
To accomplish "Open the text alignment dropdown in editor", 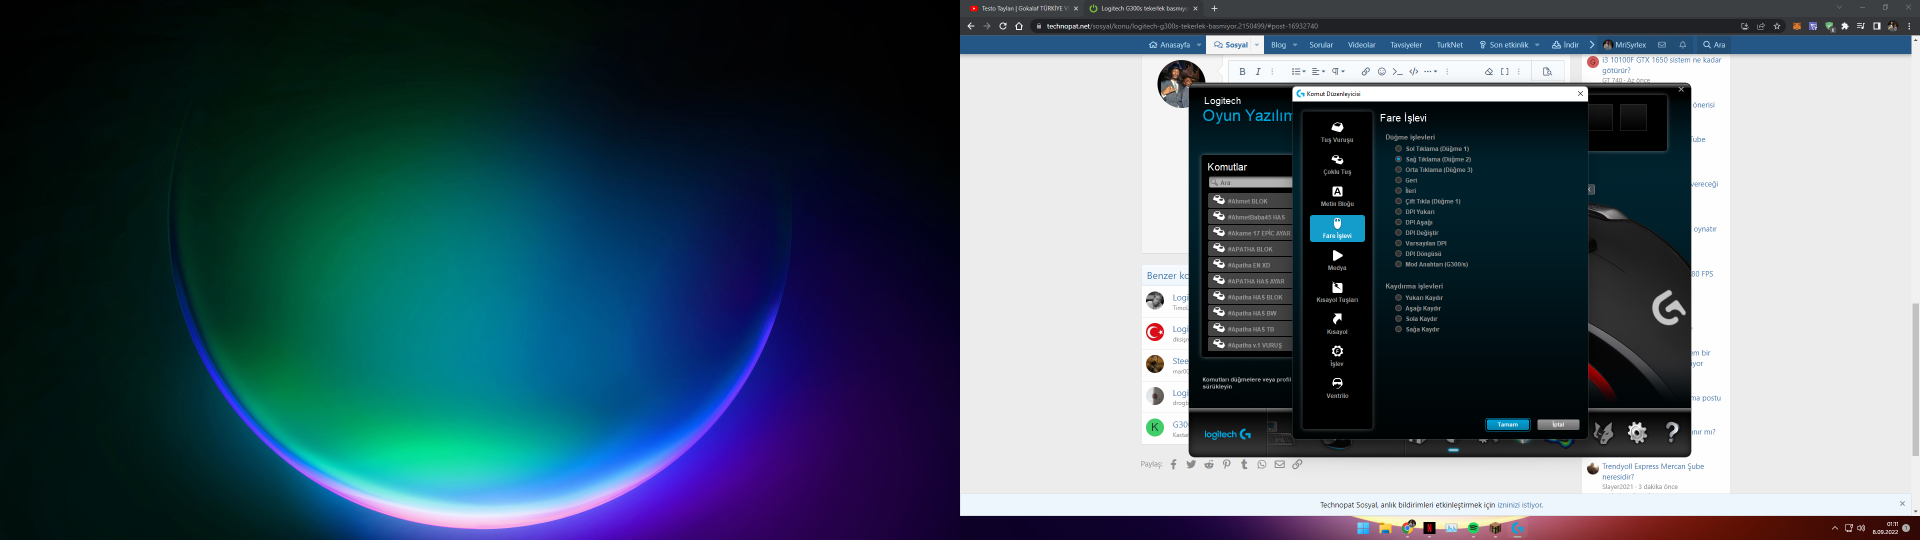I will [x=1318, y=72].
